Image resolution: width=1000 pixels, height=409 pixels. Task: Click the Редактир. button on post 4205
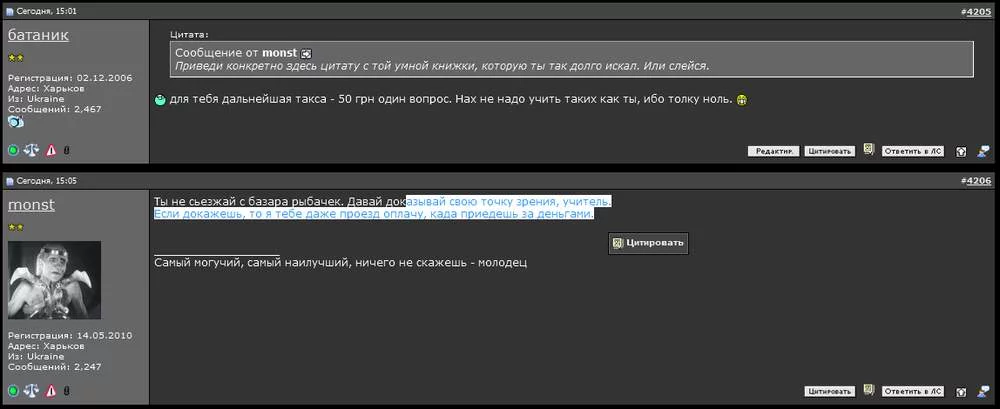(773, 151)
